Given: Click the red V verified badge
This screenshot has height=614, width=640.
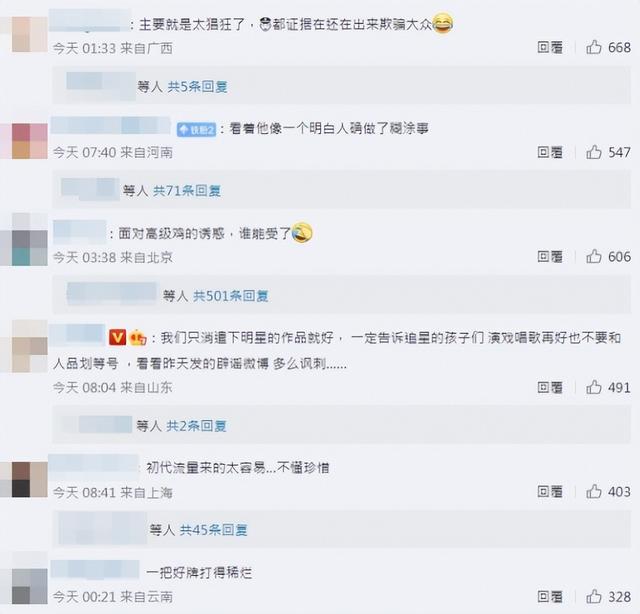Looking at the screenshot, I should 117,338.
